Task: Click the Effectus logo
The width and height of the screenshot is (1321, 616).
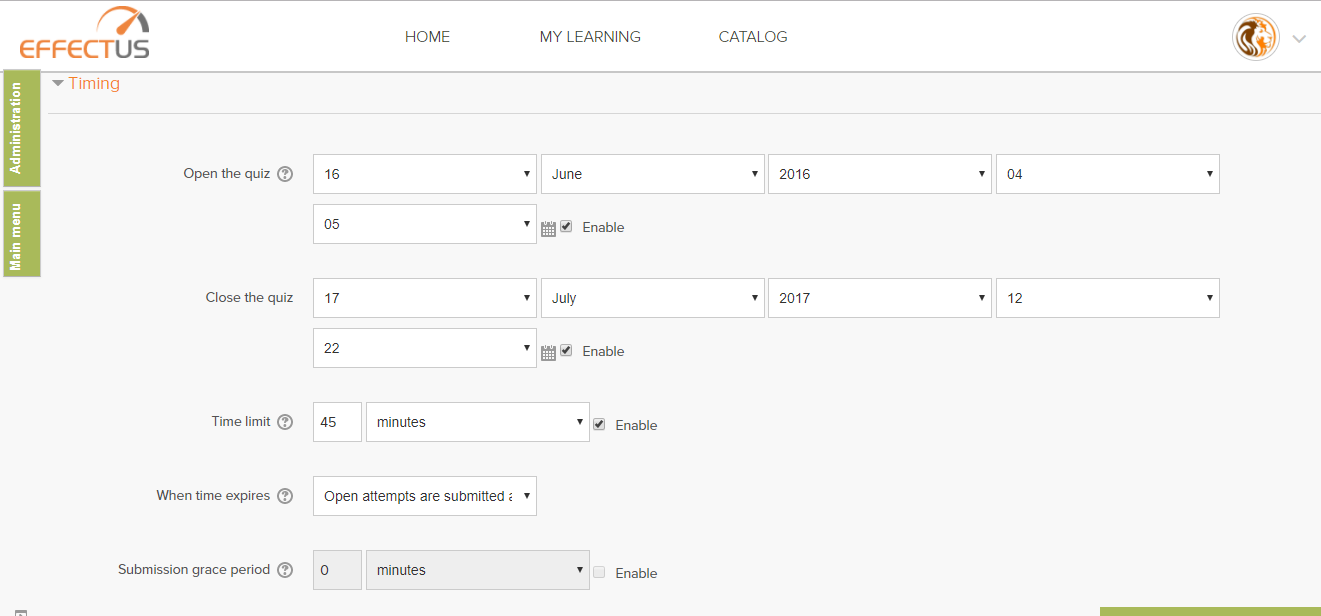Action: pyautogui.click(x=85, y=33)
